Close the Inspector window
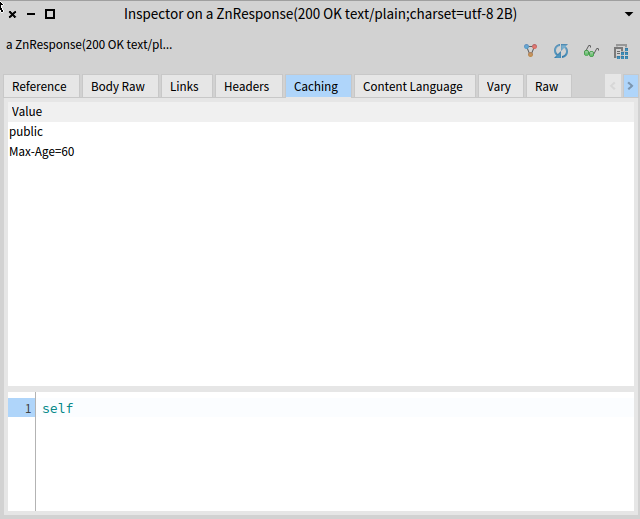The height and width of the screenshot is (519, 640). tap(13, 15)
